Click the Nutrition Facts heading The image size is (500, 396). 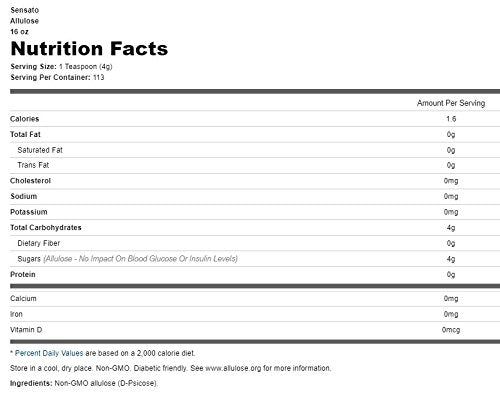[89, 49]
